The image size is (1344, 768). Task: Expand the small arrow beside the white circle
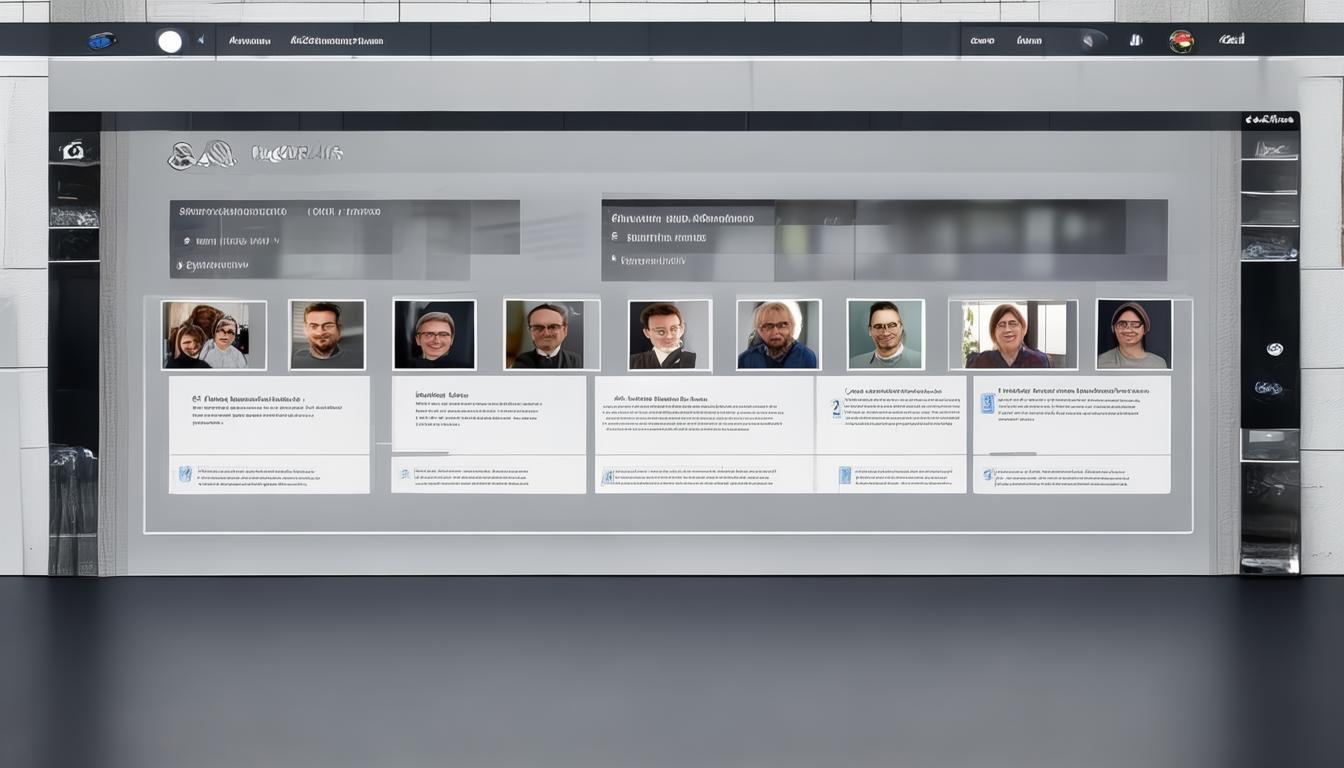pos(201,41)
